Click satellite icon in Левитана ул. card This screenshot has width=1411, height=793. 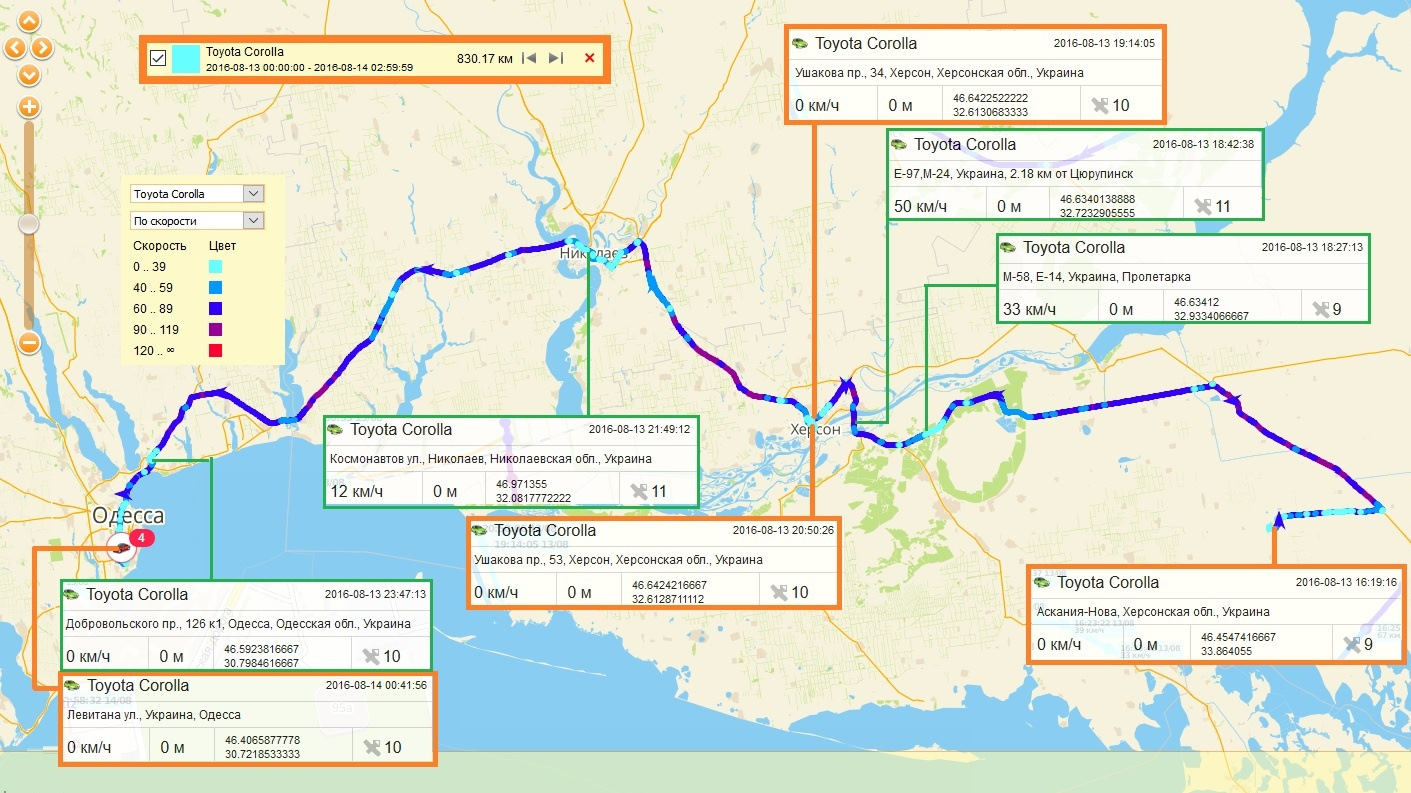[373, 747]
